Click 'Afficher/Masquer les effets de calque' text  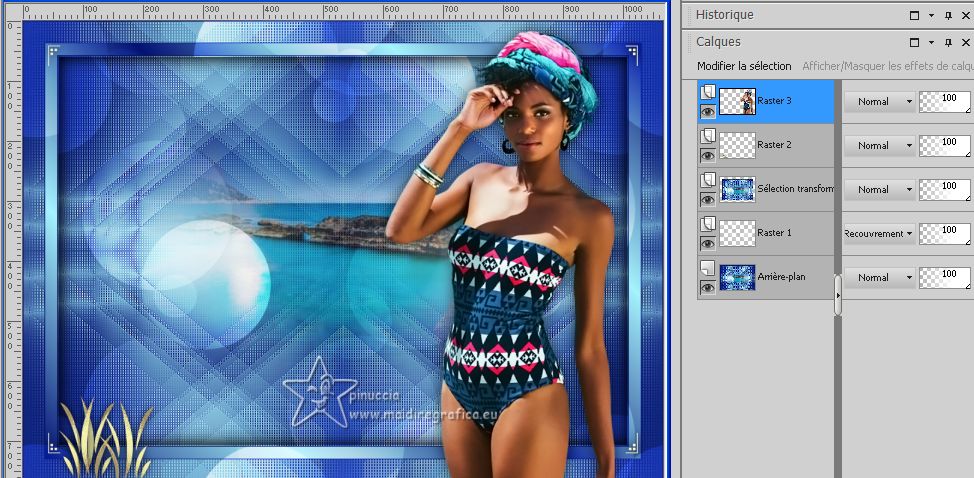(x=888, y=66)
